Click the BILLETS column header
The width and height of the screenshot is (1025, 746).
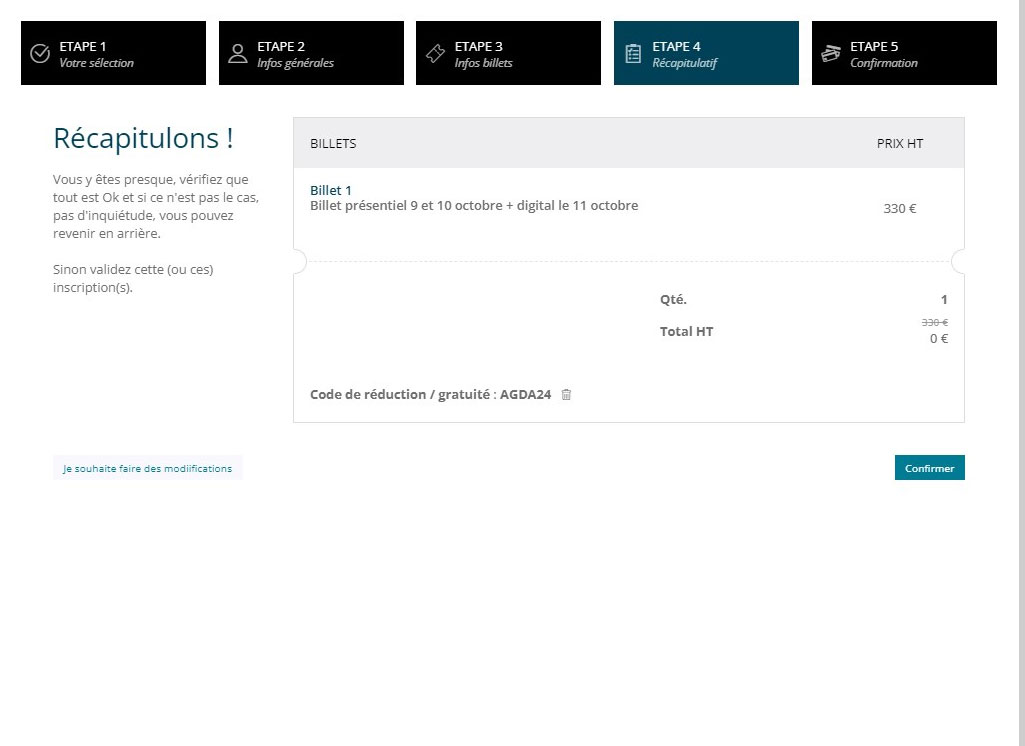click(x=333, y=143)
